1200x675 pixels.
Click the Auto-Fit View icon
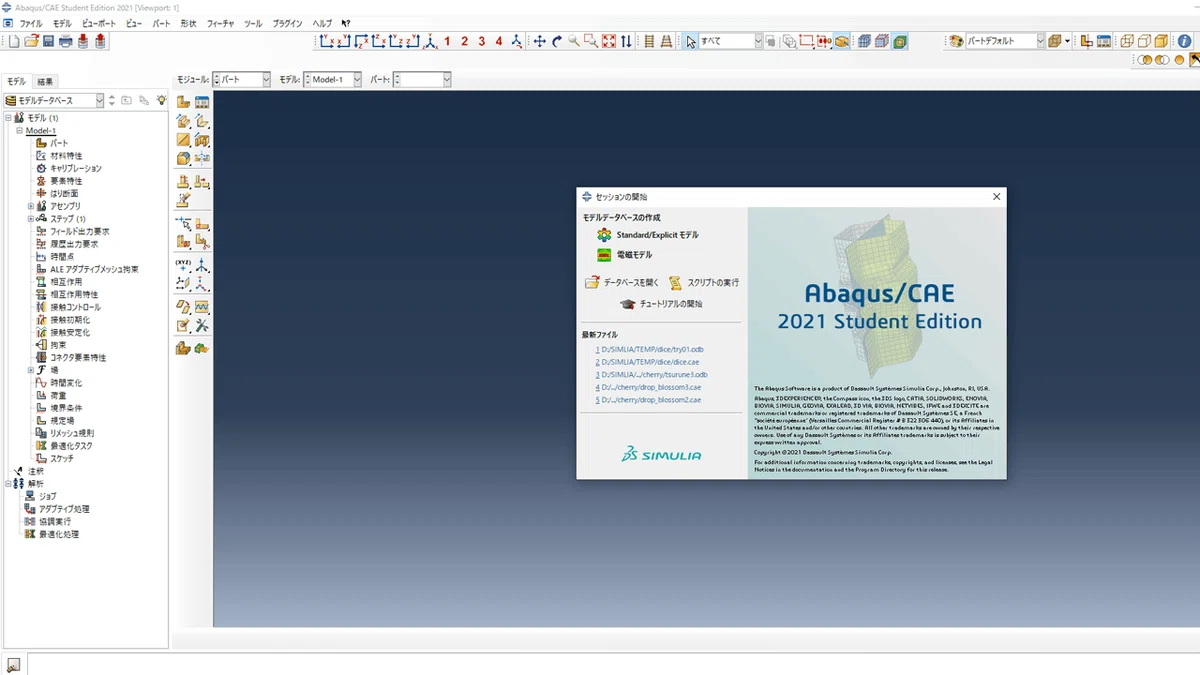tap(608, 41)
